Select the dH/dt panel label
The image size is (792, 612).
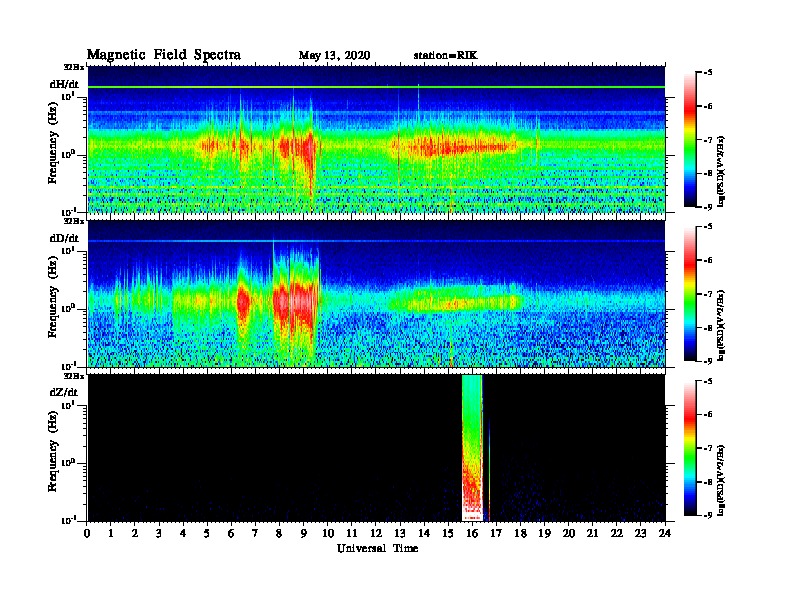coord(64,84)
